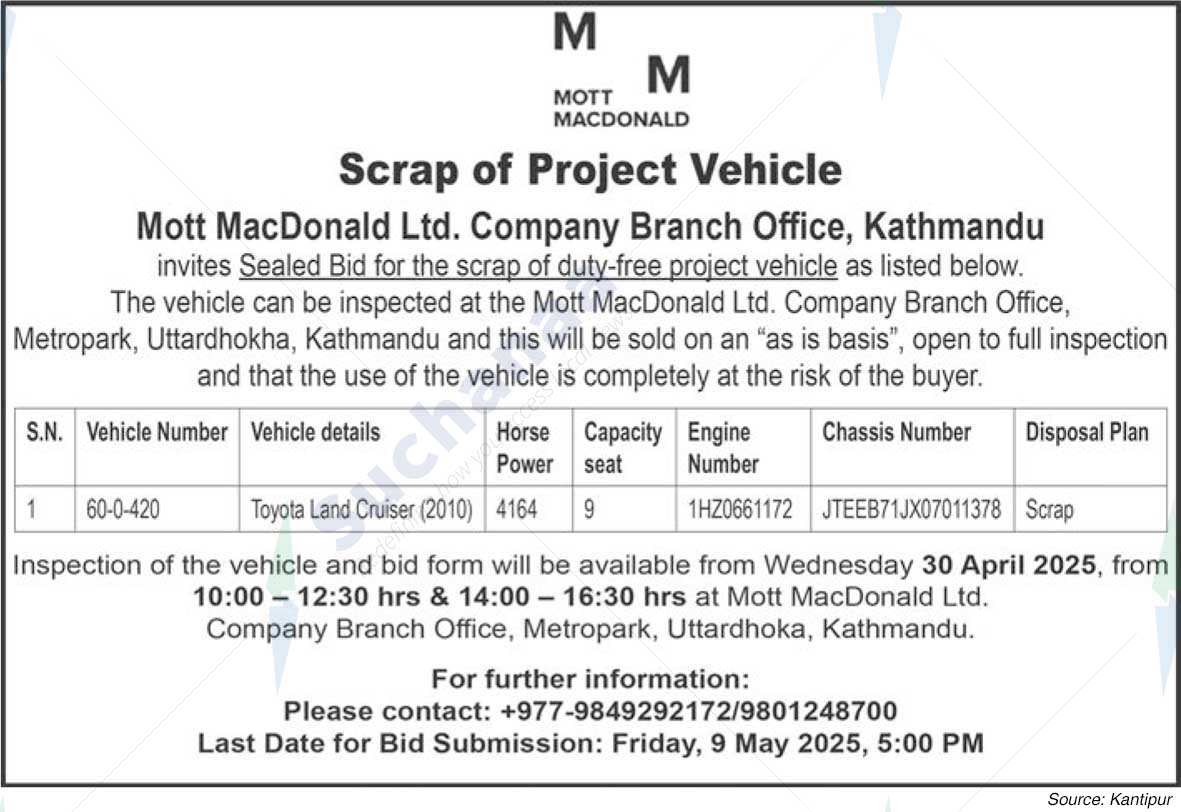This screenshot has height=812, width=1181.
Task: Select chassis number JTEEB71JX07011378 cell
Action: point(911,509)
